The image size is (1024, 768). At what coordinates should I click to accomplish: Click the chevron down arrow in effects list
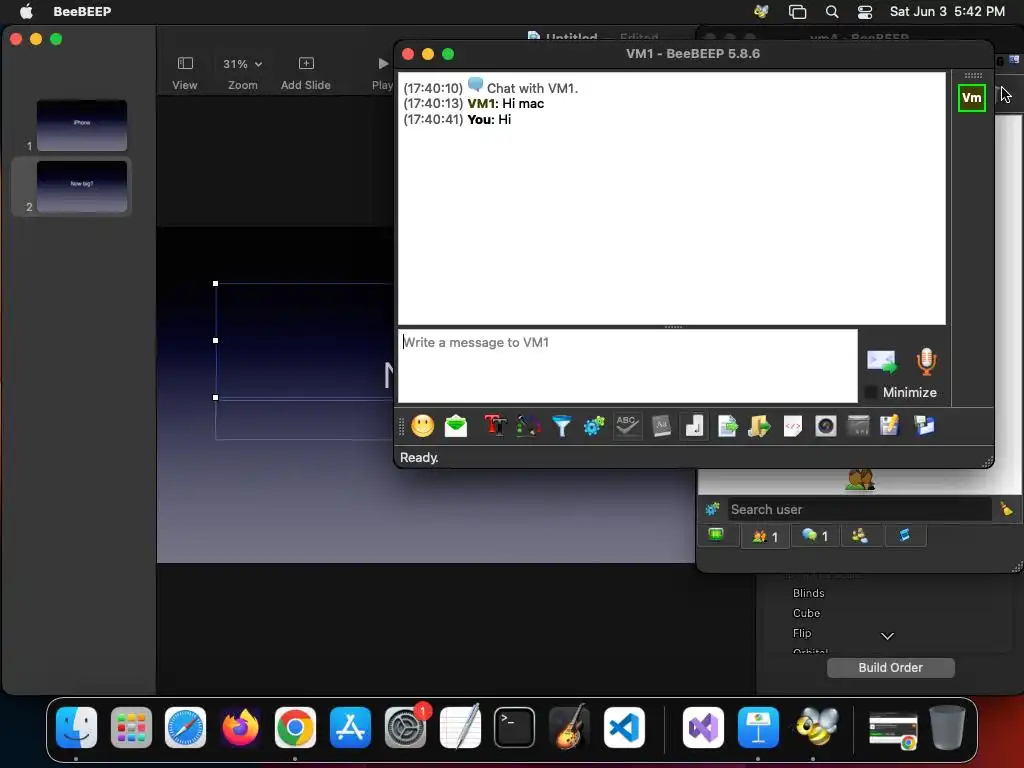(x=887, y=636)
